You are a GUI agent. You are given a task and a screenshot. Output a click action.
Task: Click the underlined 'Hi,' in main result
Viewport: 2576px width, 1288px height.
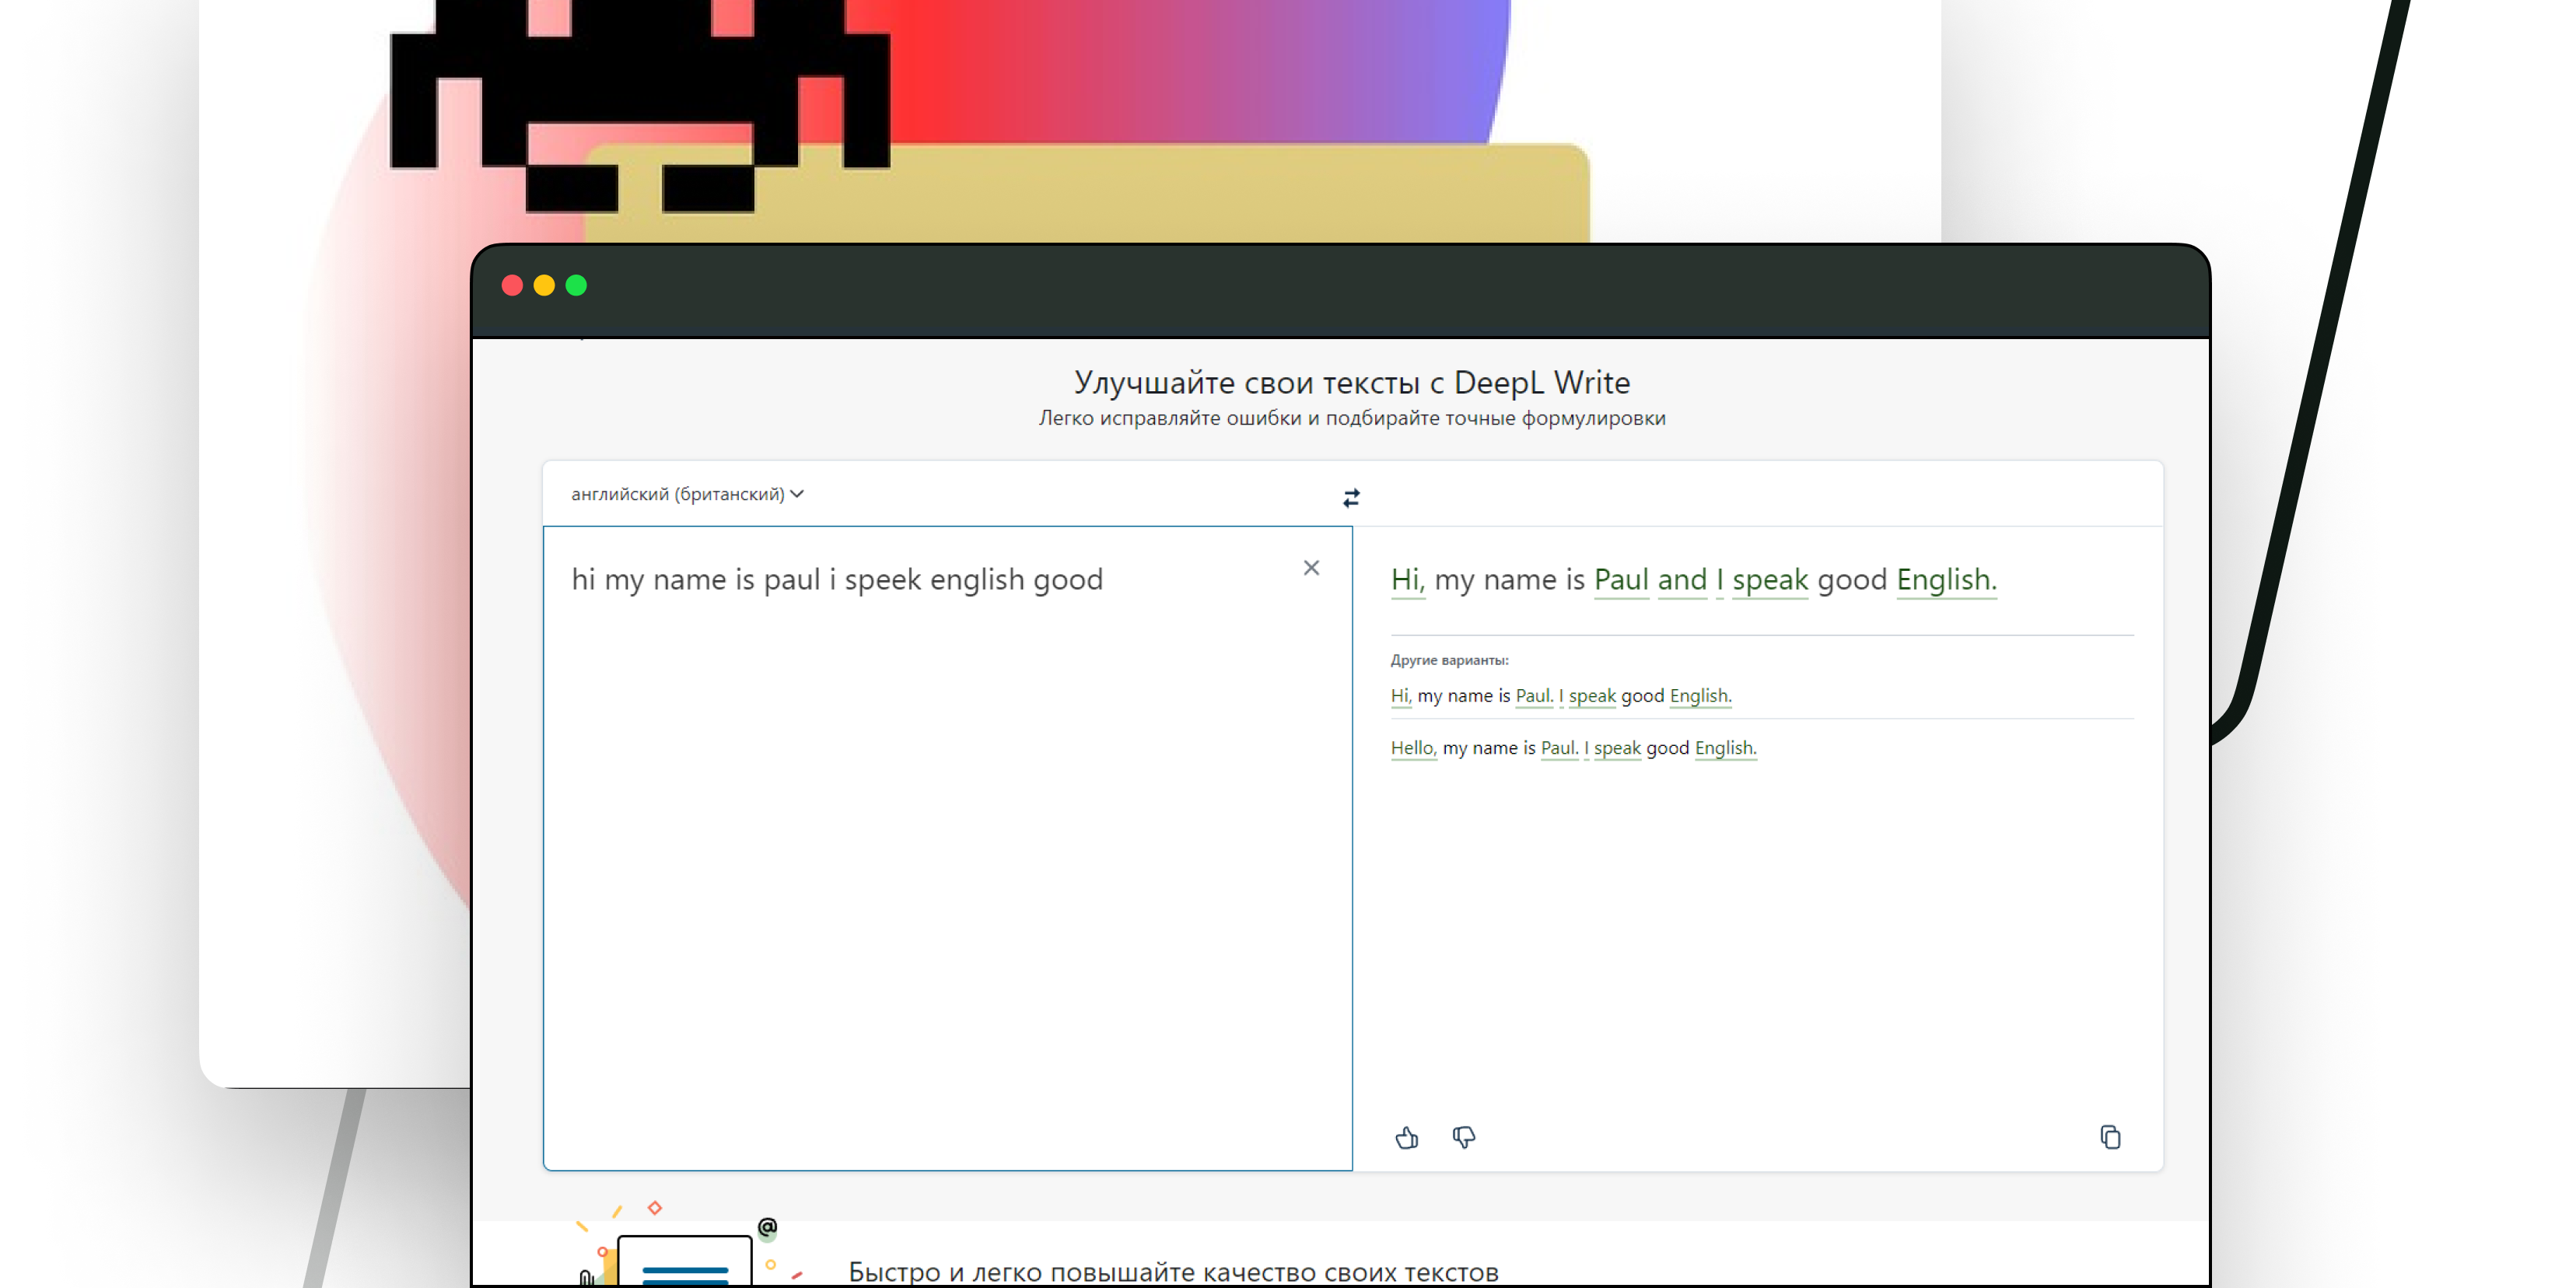coord(1407,580)
